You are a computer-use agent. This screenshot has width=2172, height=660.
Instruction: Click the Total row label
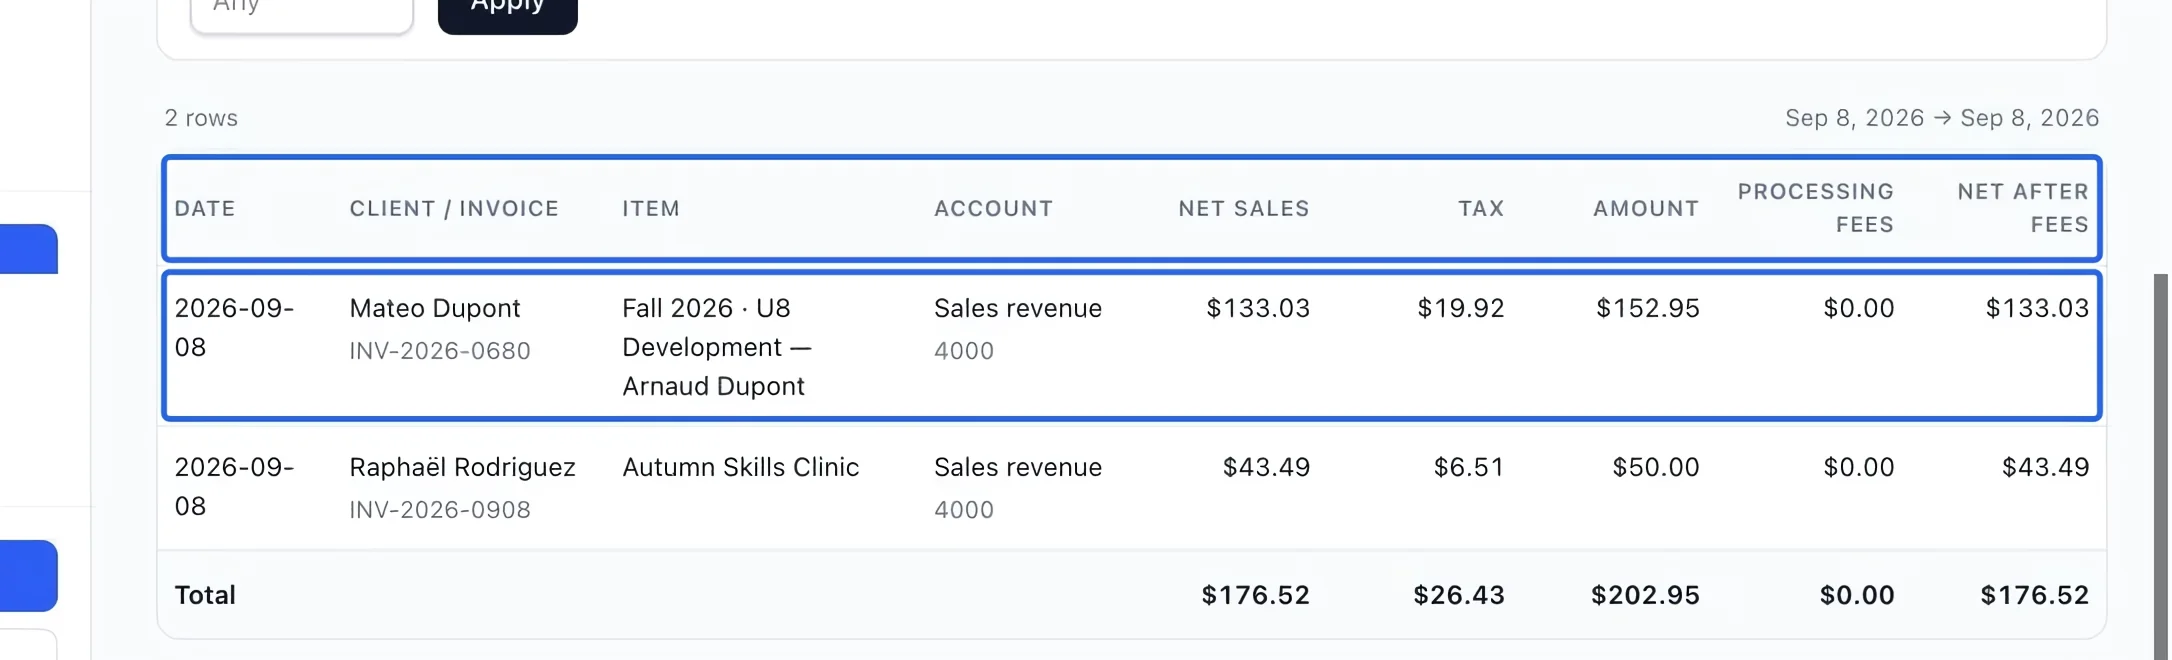tap(205, 595)
